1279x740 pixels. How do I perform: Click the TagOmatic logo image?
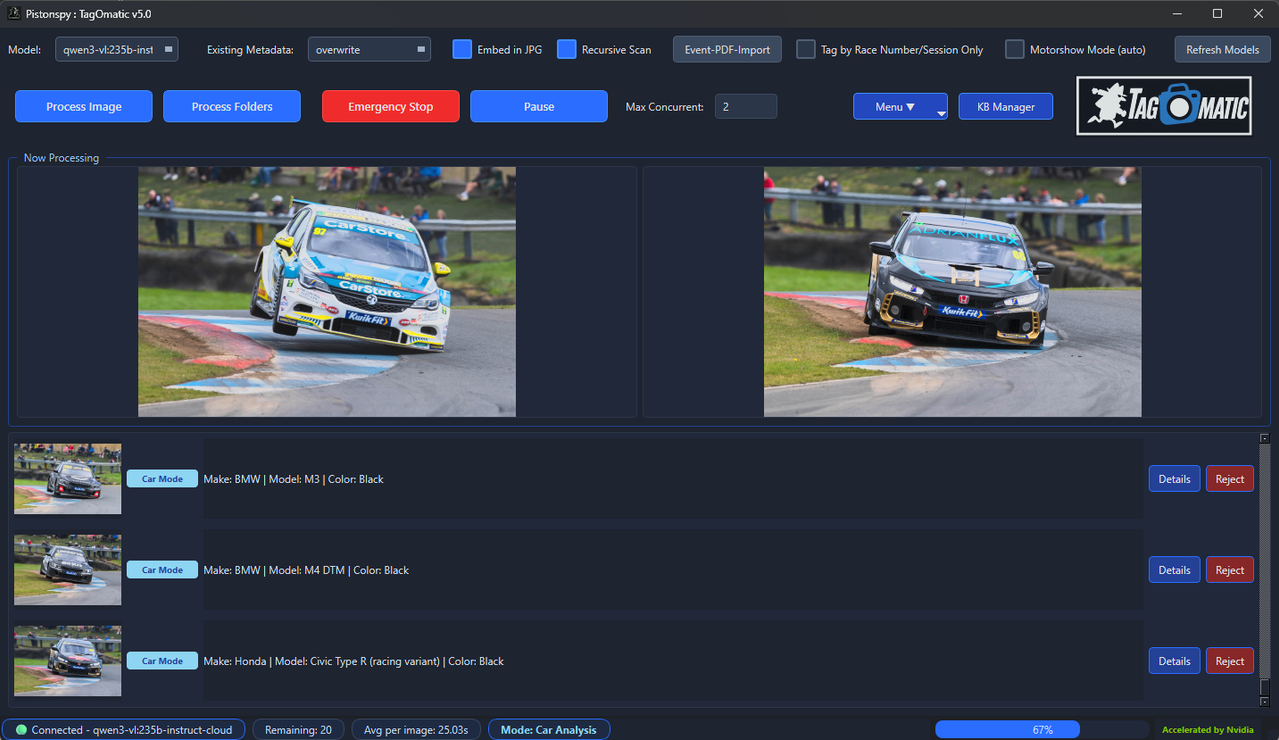tap(1165, 106)
